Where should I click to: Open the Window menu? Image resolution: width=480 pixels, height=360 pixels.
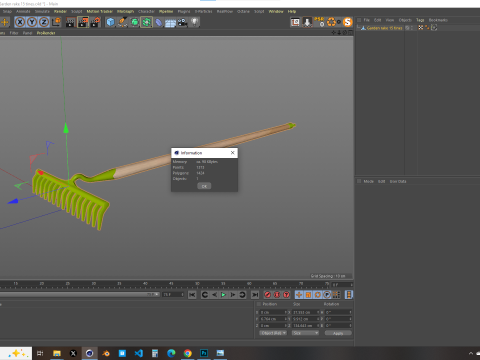click(x=276, y=11)
